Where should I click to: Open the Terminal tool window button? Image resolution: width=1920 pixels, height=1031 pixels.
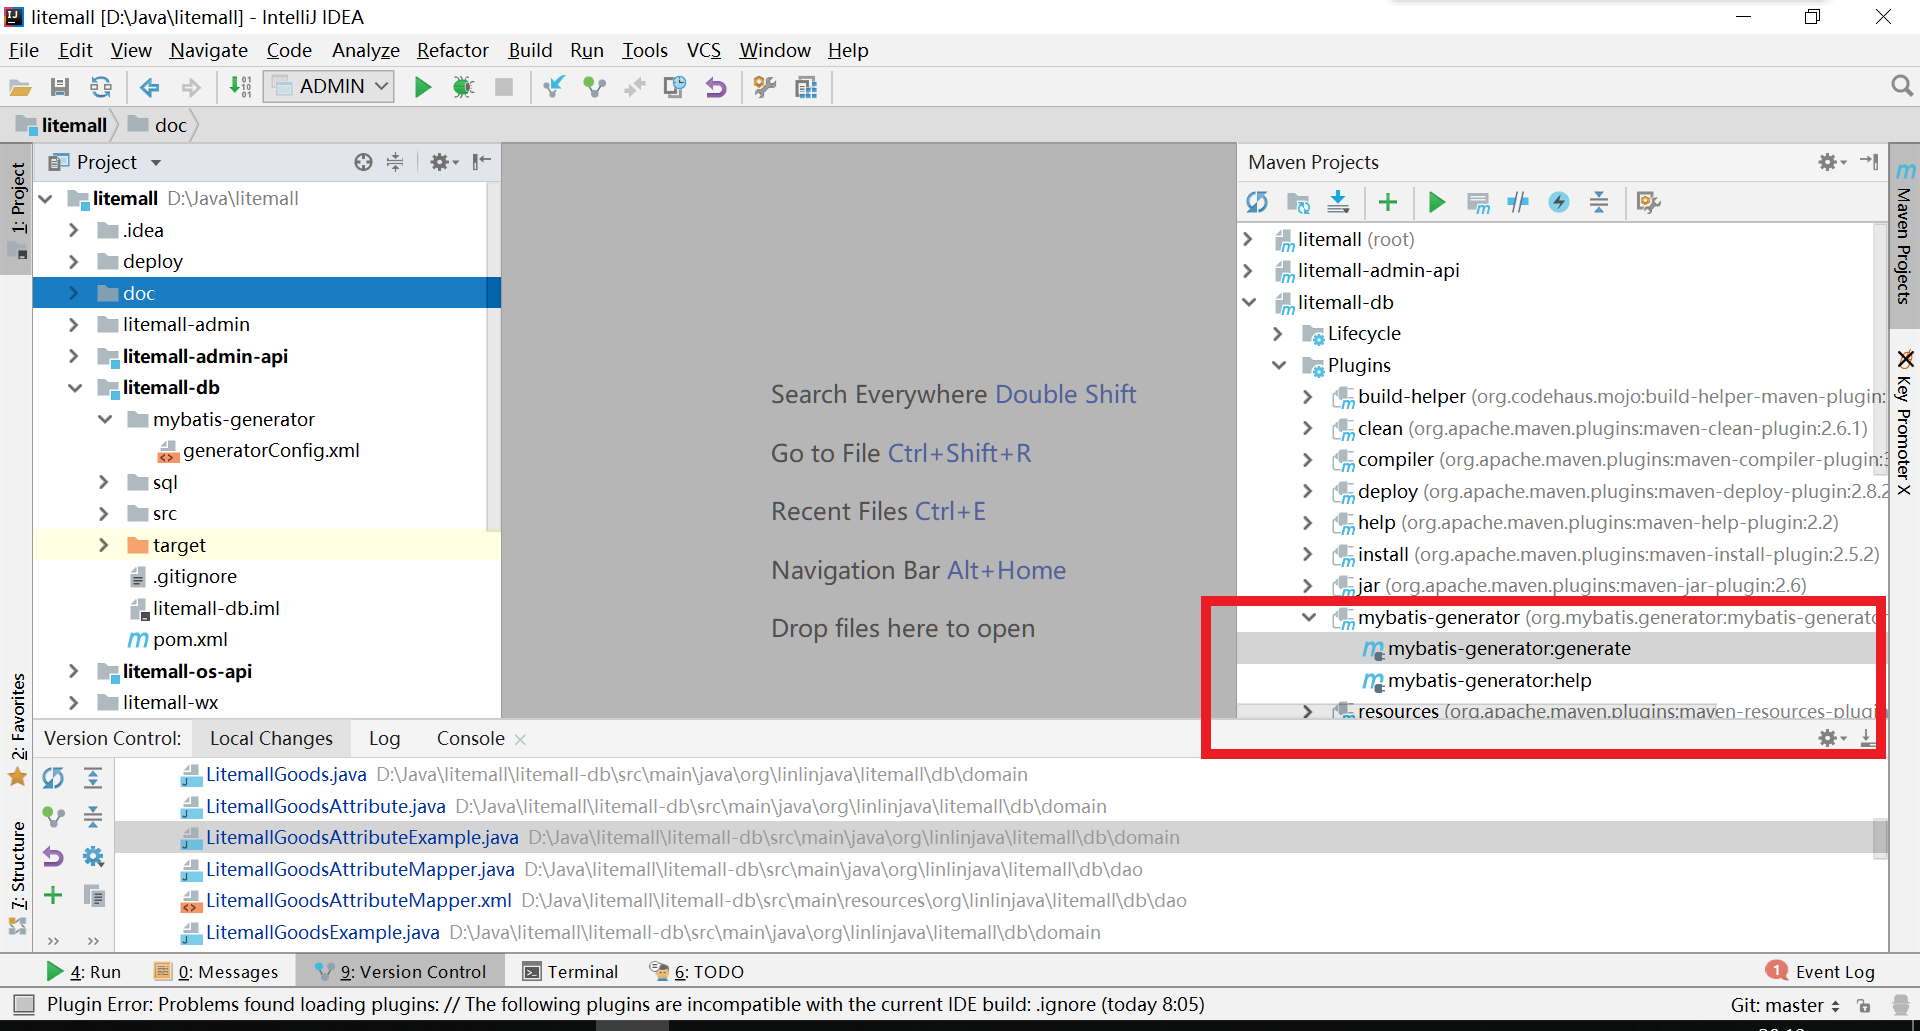coord(571,972)
